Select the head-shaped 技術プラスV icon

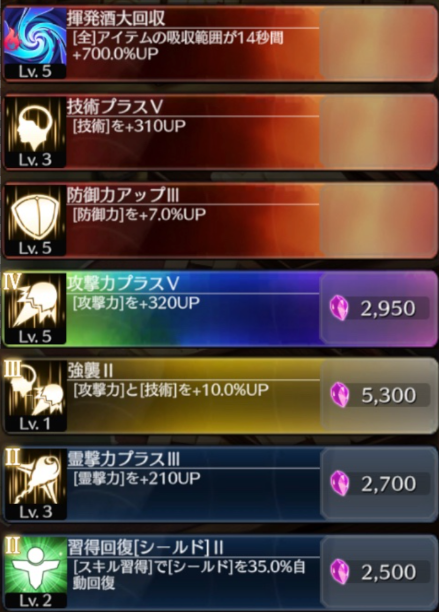(35, 131)
